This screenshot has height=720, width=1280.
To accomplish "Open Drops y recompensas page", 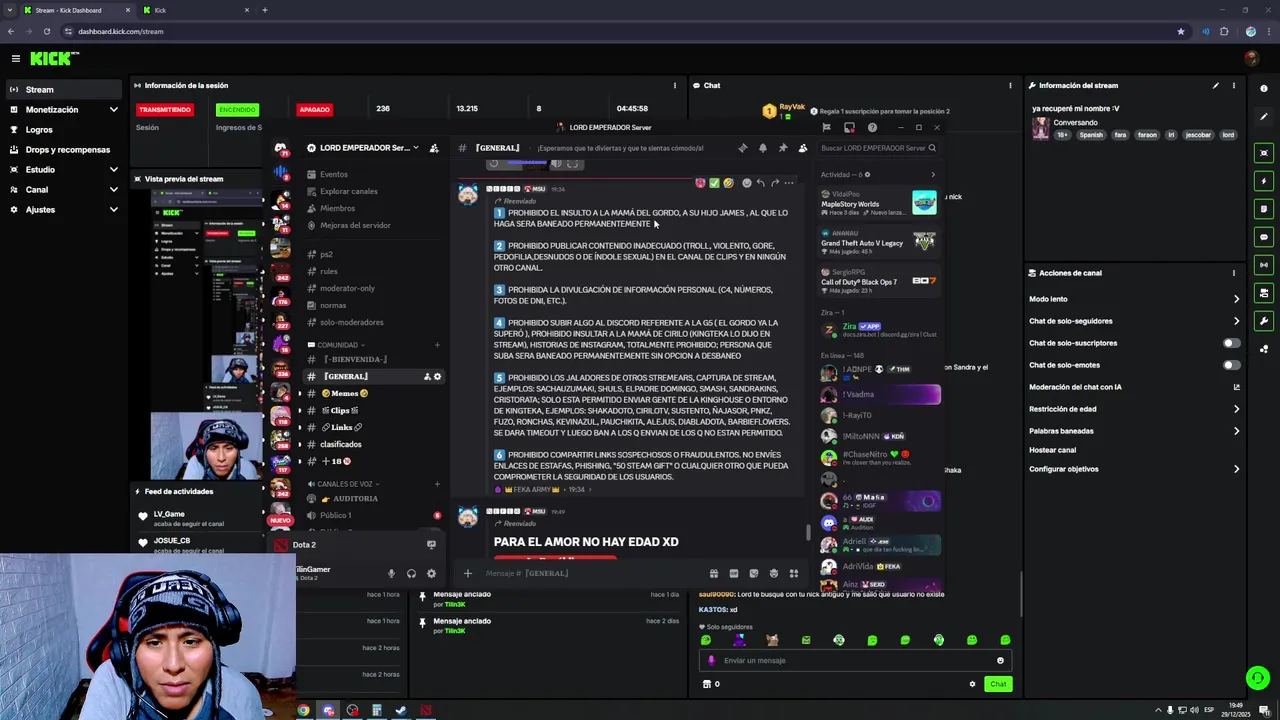I will (x=62, y=150).
